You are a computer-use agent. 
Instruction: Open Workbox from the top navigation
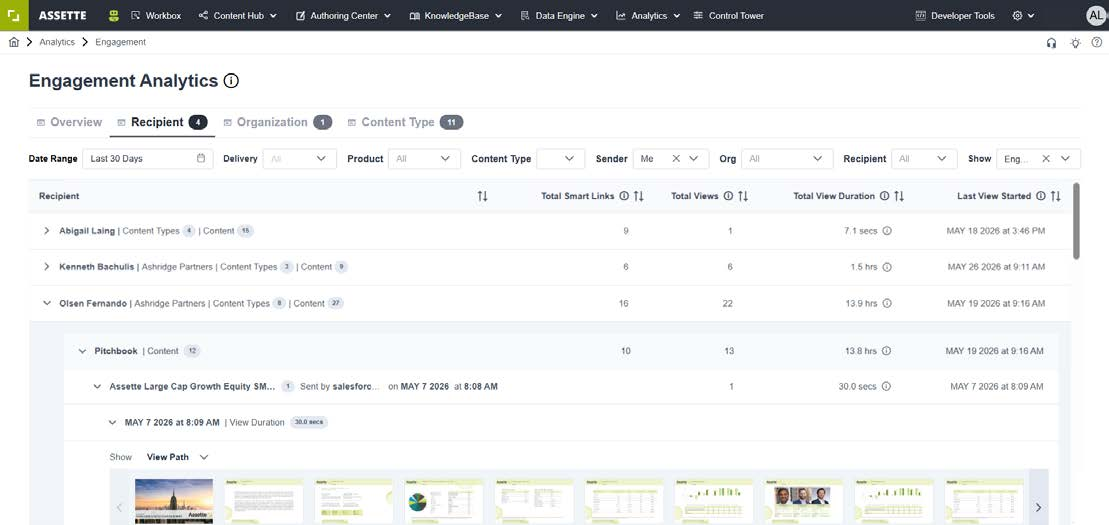click(156, 16)
